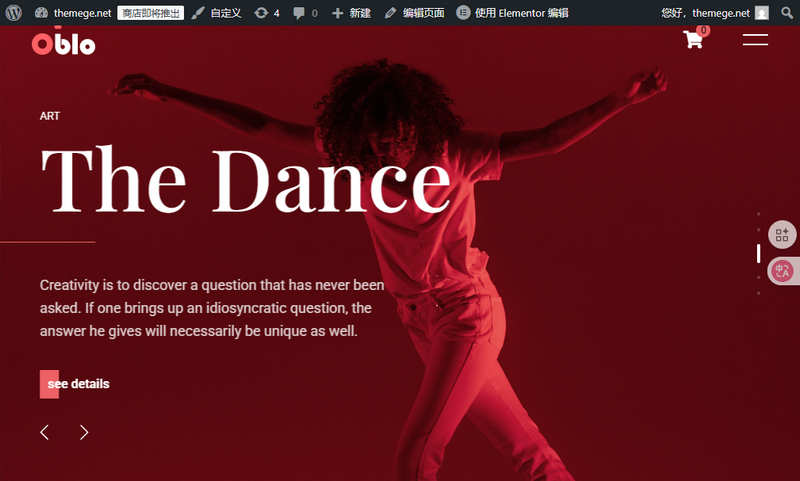Click the floating grid apps widget
800x481 pixels.
(x=782, y=235)
